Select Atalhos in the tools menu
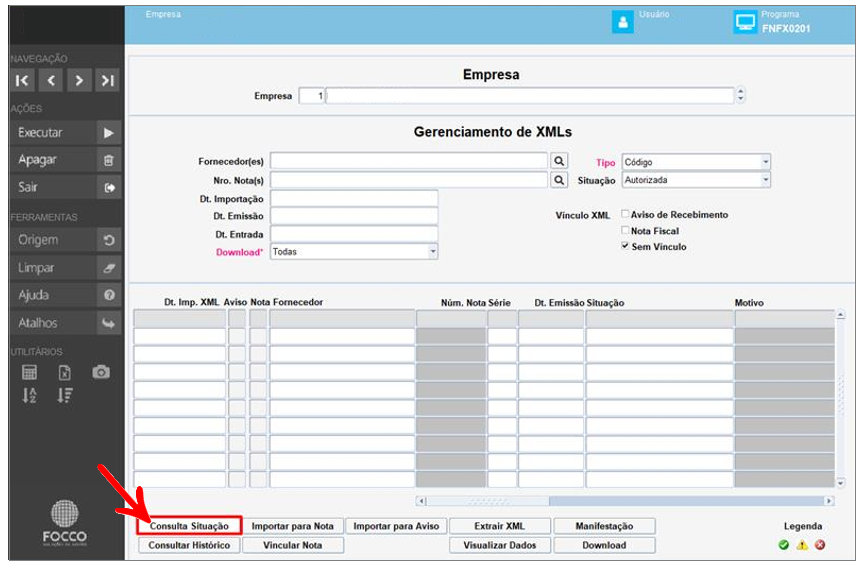The width and height of the screenshot is (861, 571). tap(53, 323)
